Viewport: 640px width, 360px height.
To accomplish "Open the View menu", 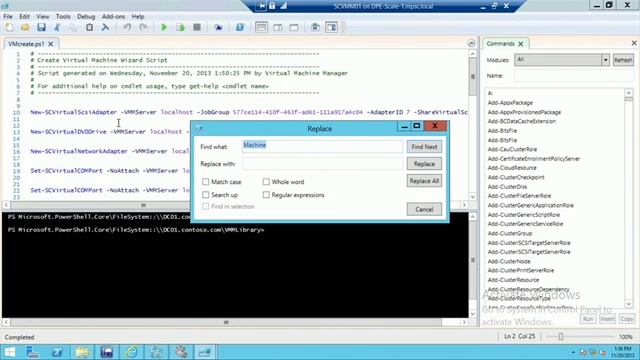I will (42, 16).
